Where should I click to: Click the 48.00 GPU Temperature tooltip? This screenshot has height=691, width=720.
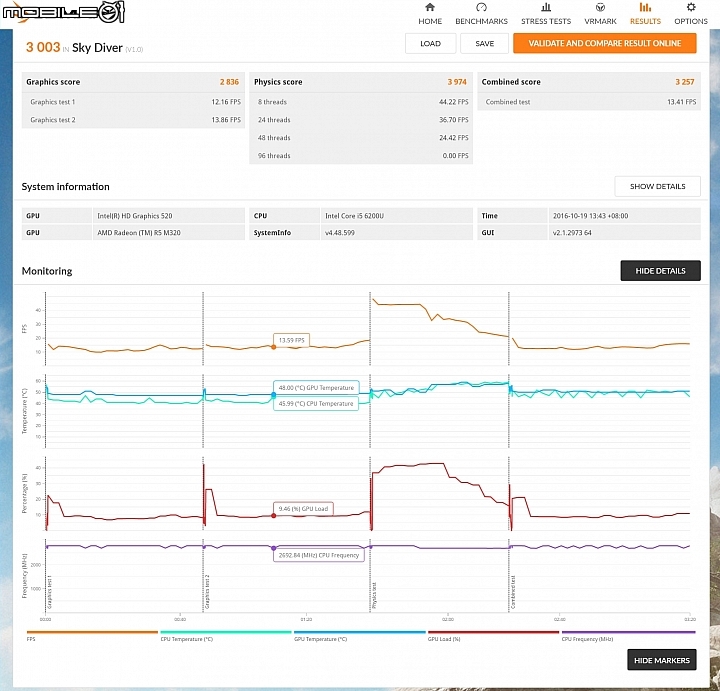coord(316,388)
